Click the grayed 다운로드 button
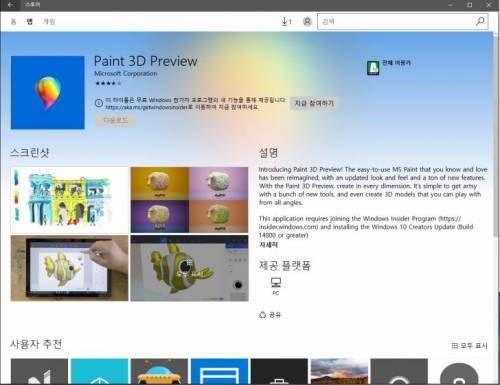 (x=116, y=120)
